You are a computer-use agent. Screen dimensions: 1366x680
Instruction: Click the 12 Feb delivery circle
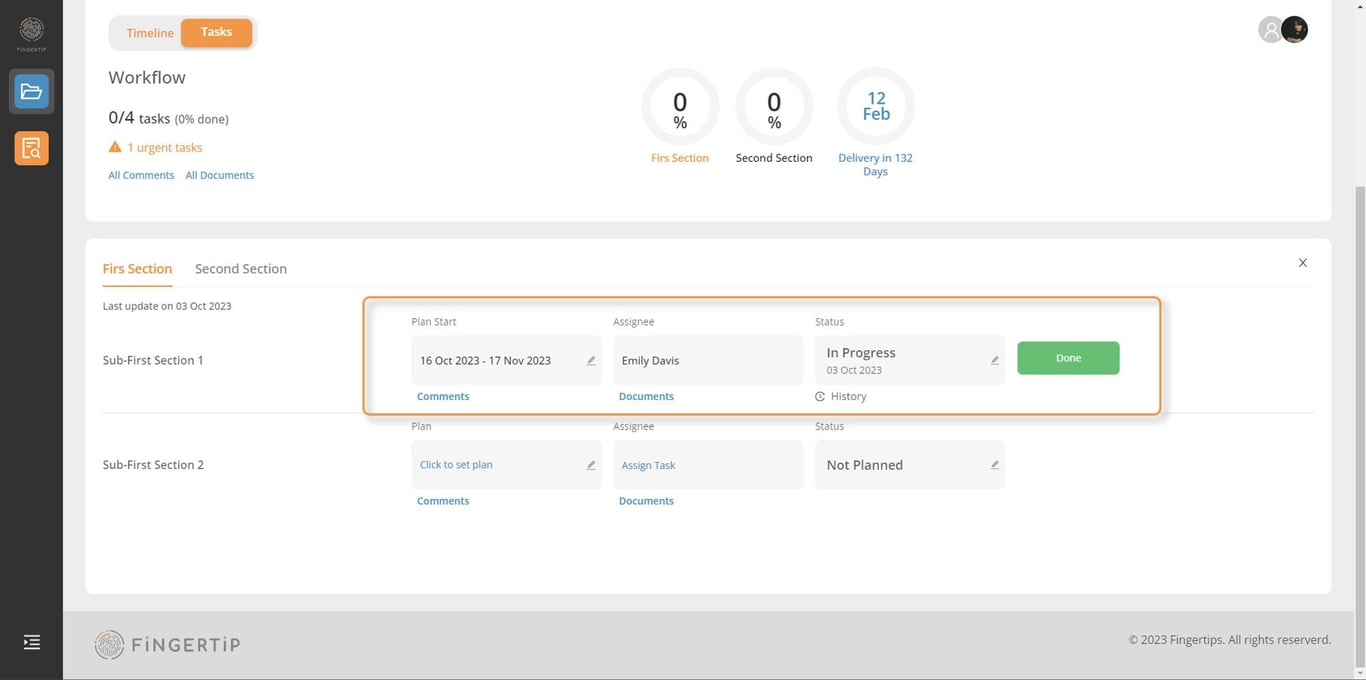click(876, 106)
